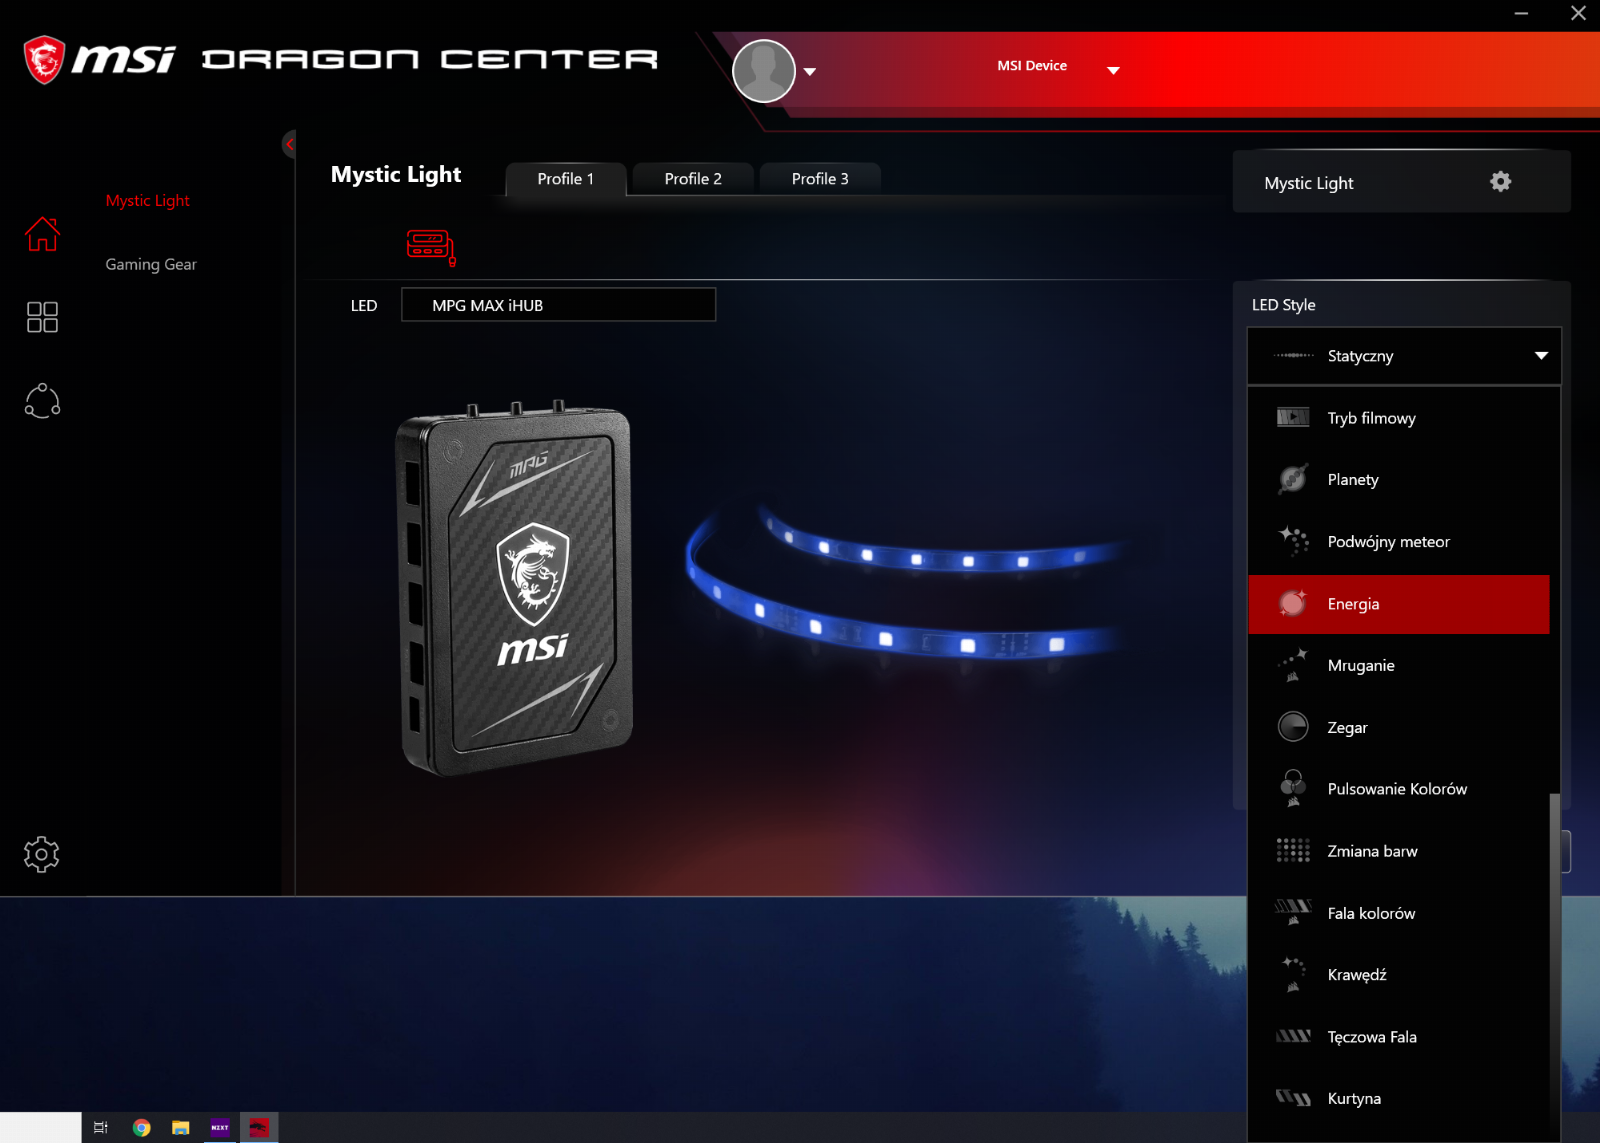Switch to the Profile 3 tab

820,179
